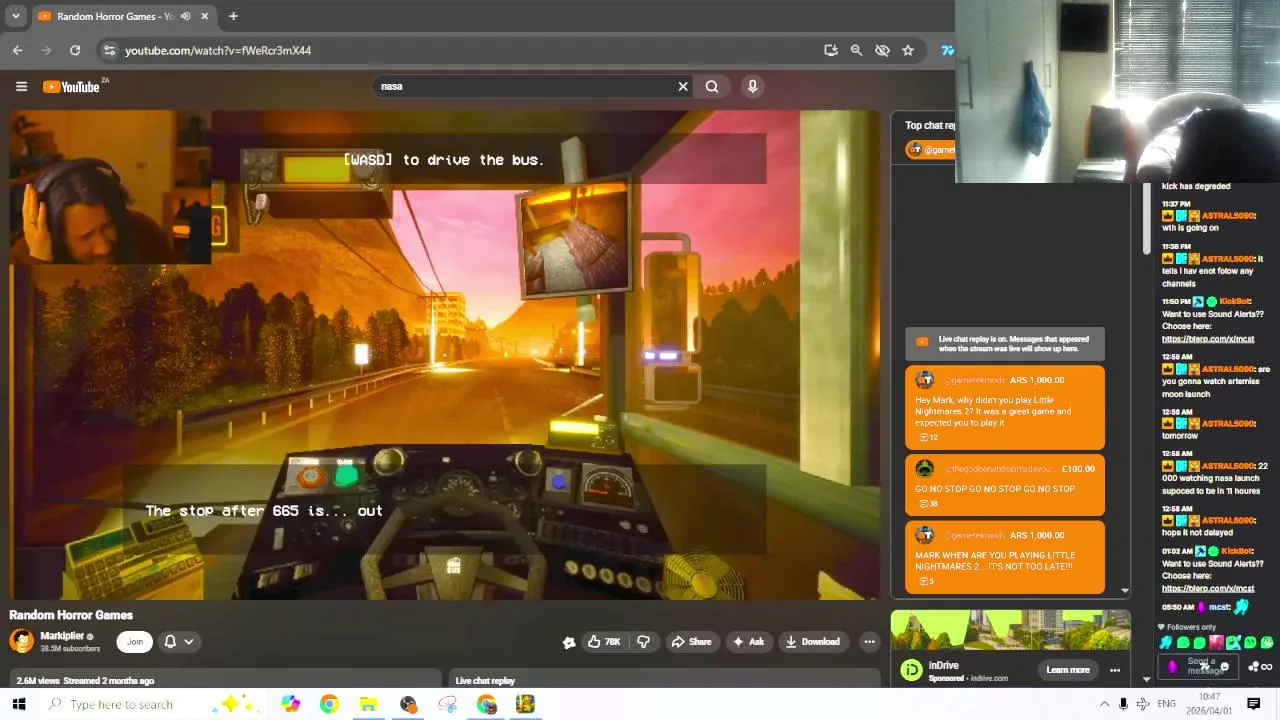This screenshot has width=1280, height=720.
Task: Click the Kick chat points infinity icon
Action: pos(1267,667)
